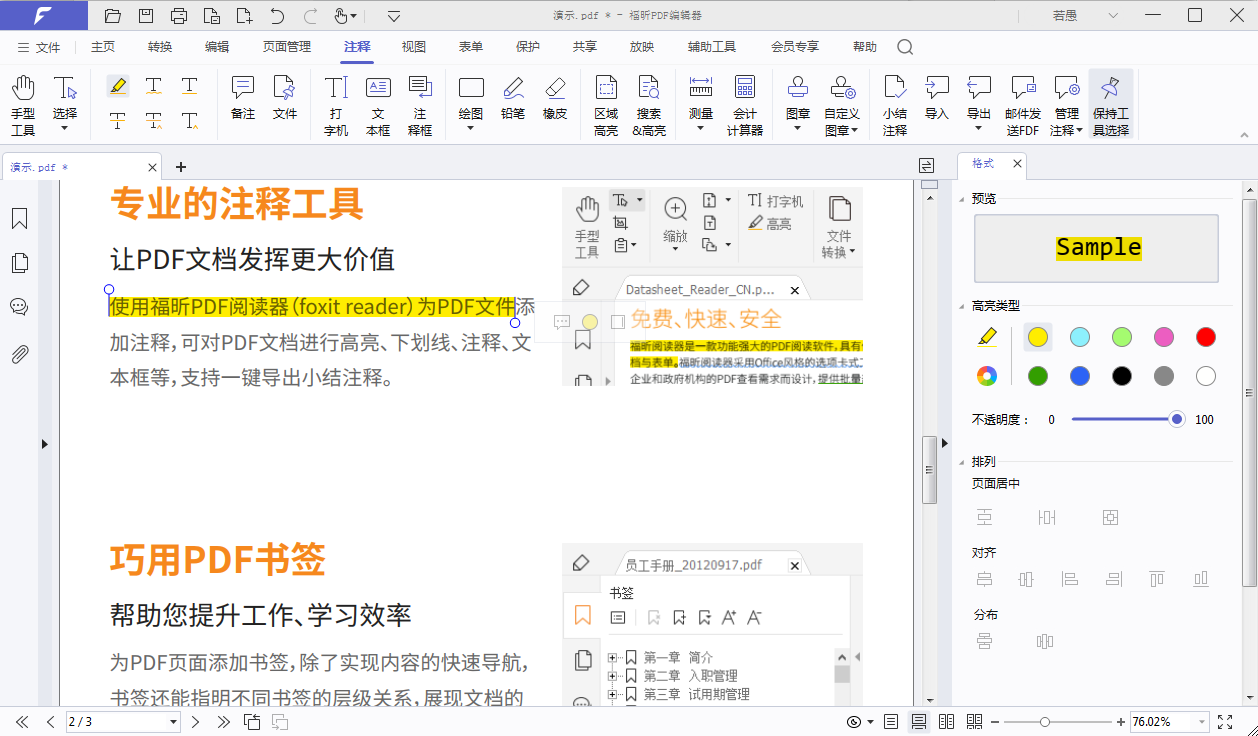Switch to continuous facing view mode
Image resolution: width=1258 pixels, height=736 pixels.
pyautogui.click(x=975, y=721)
